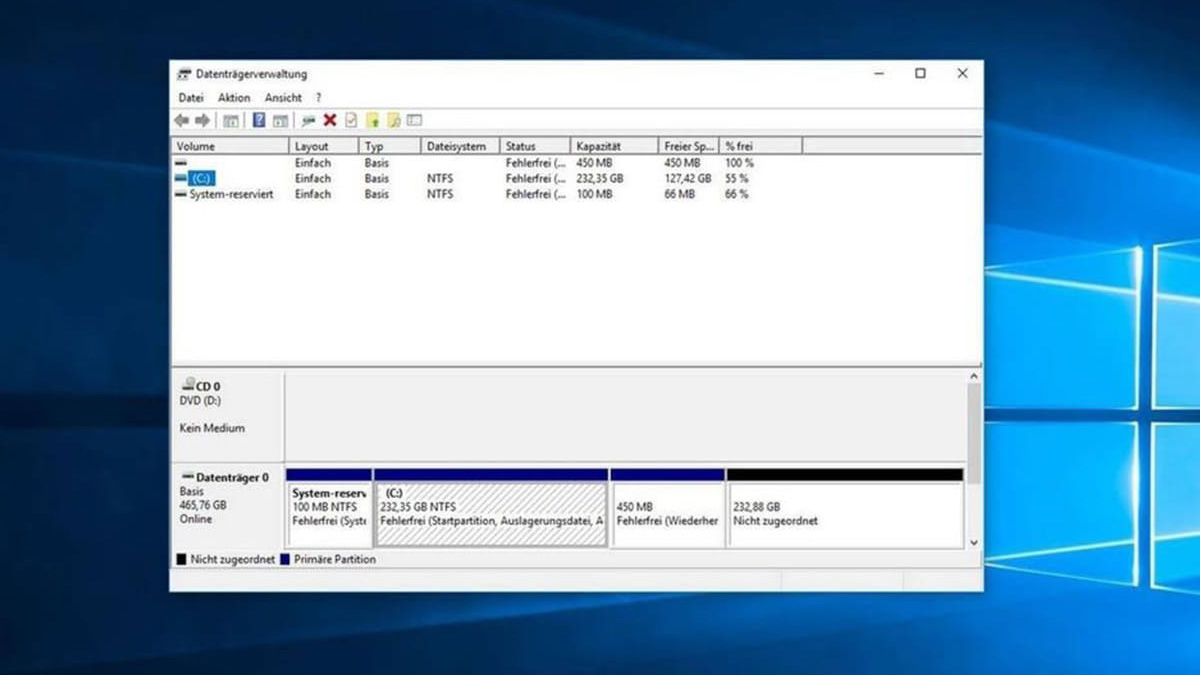Sort by the Volume column header
Screen dimensions: 1200x675
click(x=230, y=146)
